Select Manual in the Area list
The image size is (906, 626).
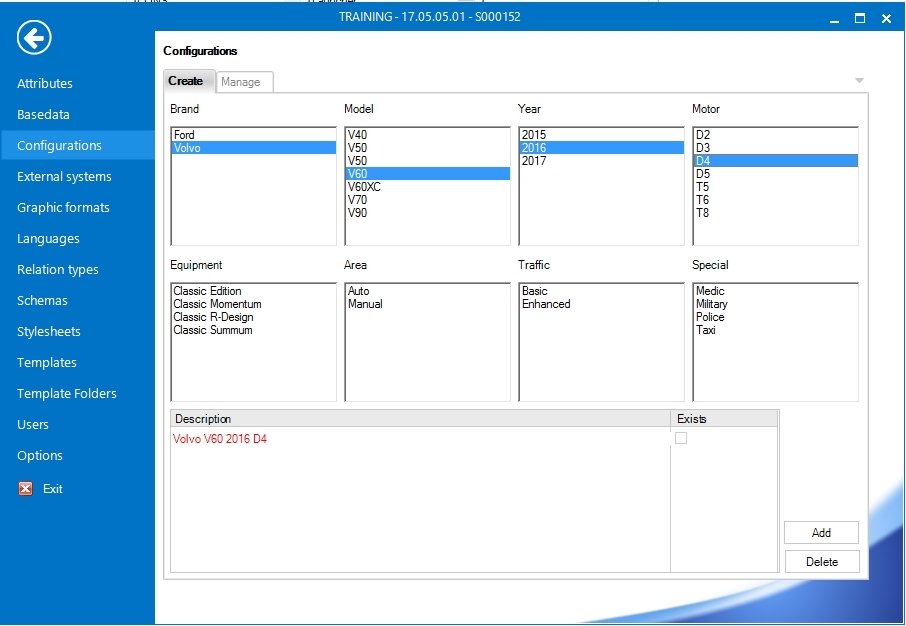pyautogui.click(x=365, y=304)
